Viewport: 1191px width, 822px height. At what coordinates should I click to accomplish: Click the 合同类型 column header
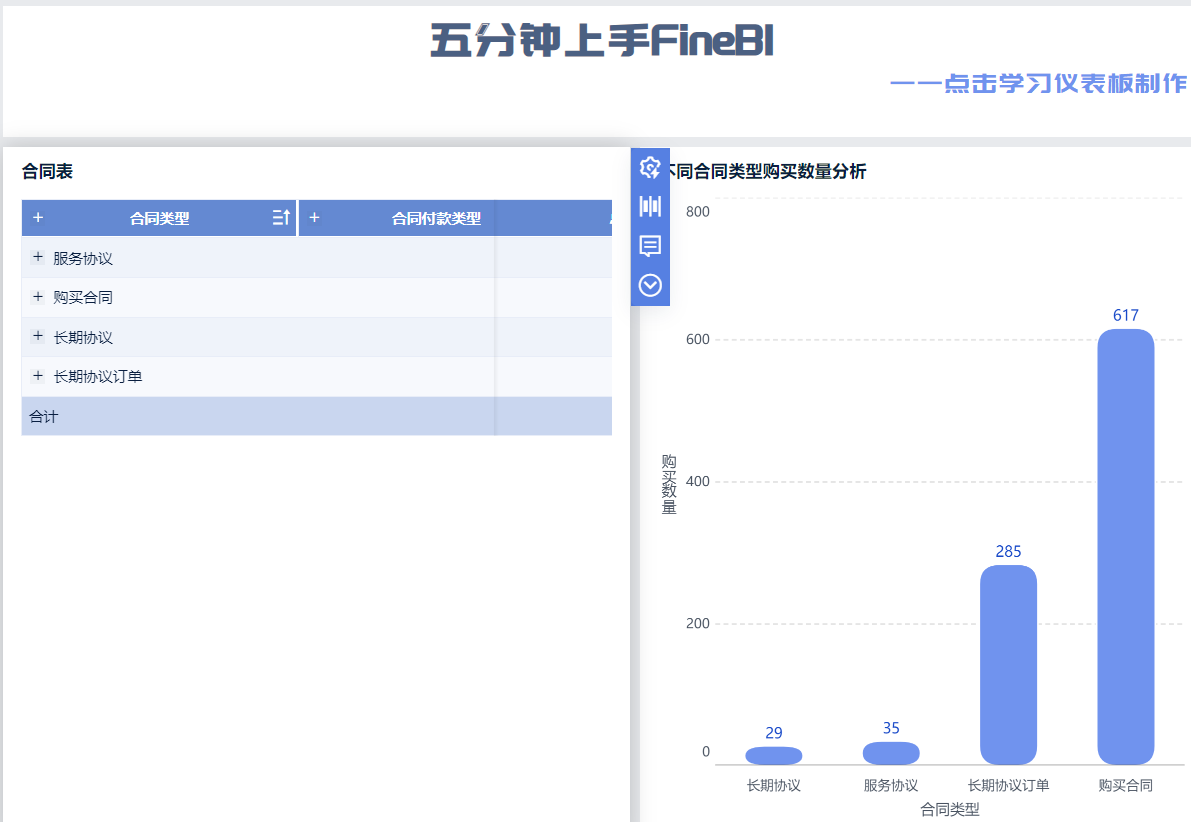160,219
